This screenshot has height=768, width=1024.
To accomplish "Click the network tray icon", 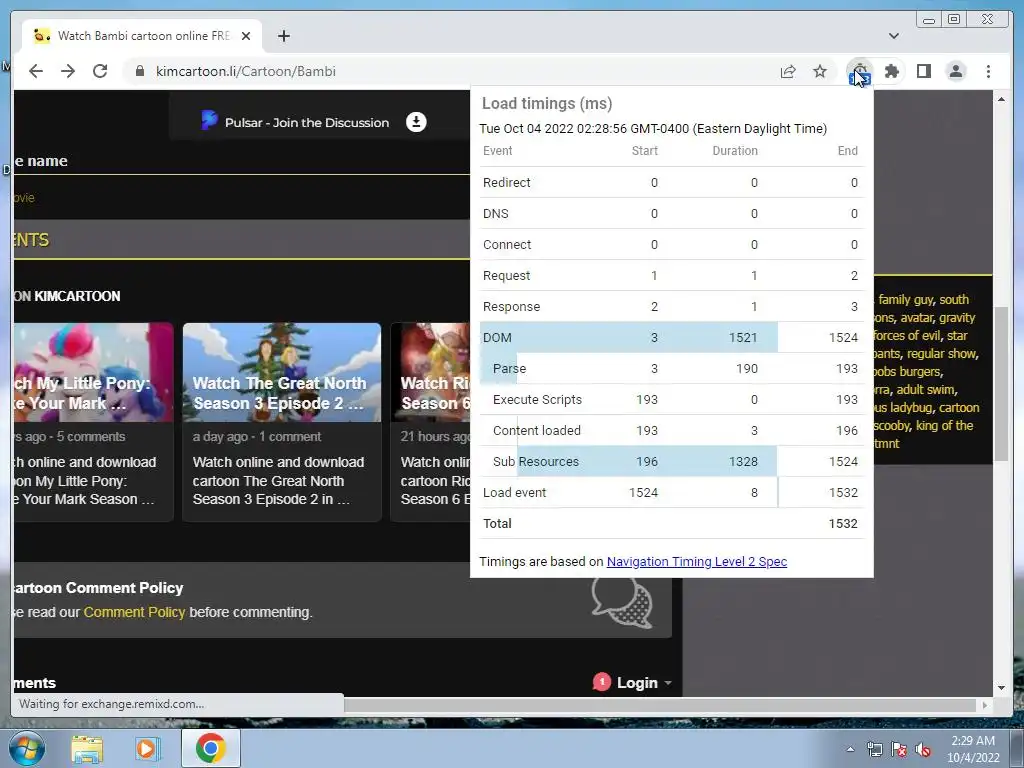I will click(x=874, y=750).
